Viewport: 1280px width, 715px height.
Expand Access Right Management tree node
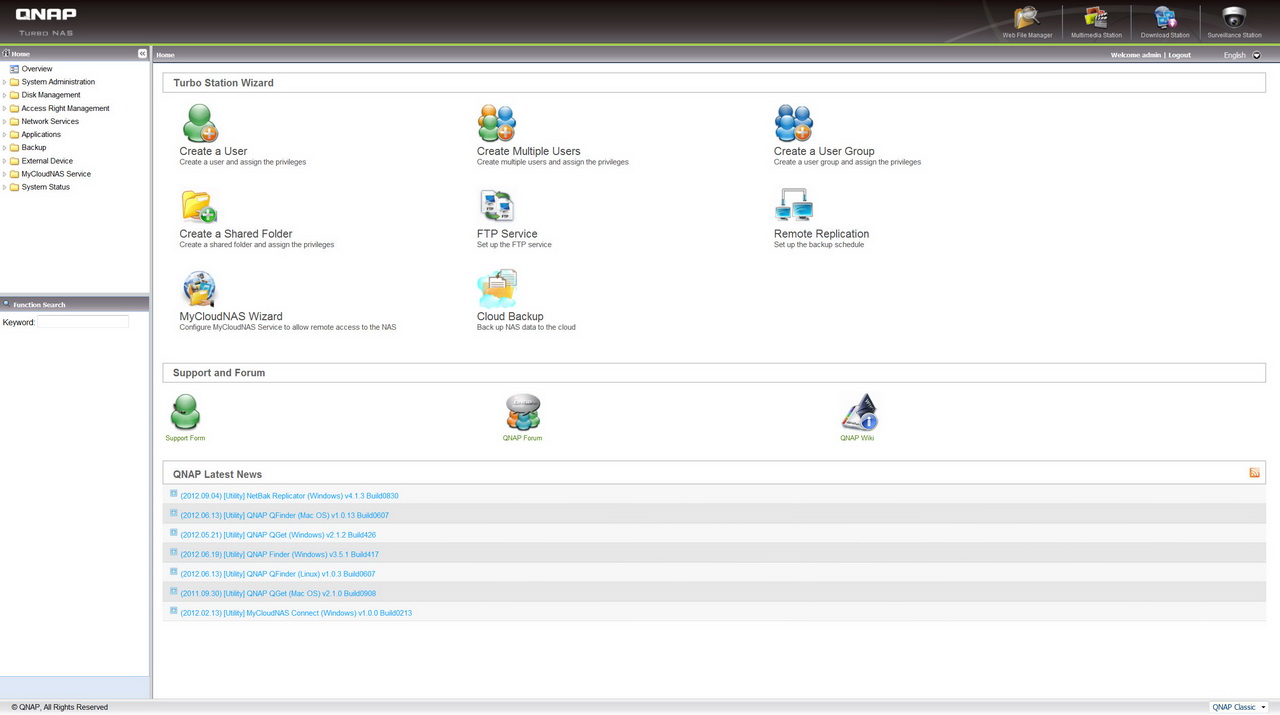coord(4,108)
